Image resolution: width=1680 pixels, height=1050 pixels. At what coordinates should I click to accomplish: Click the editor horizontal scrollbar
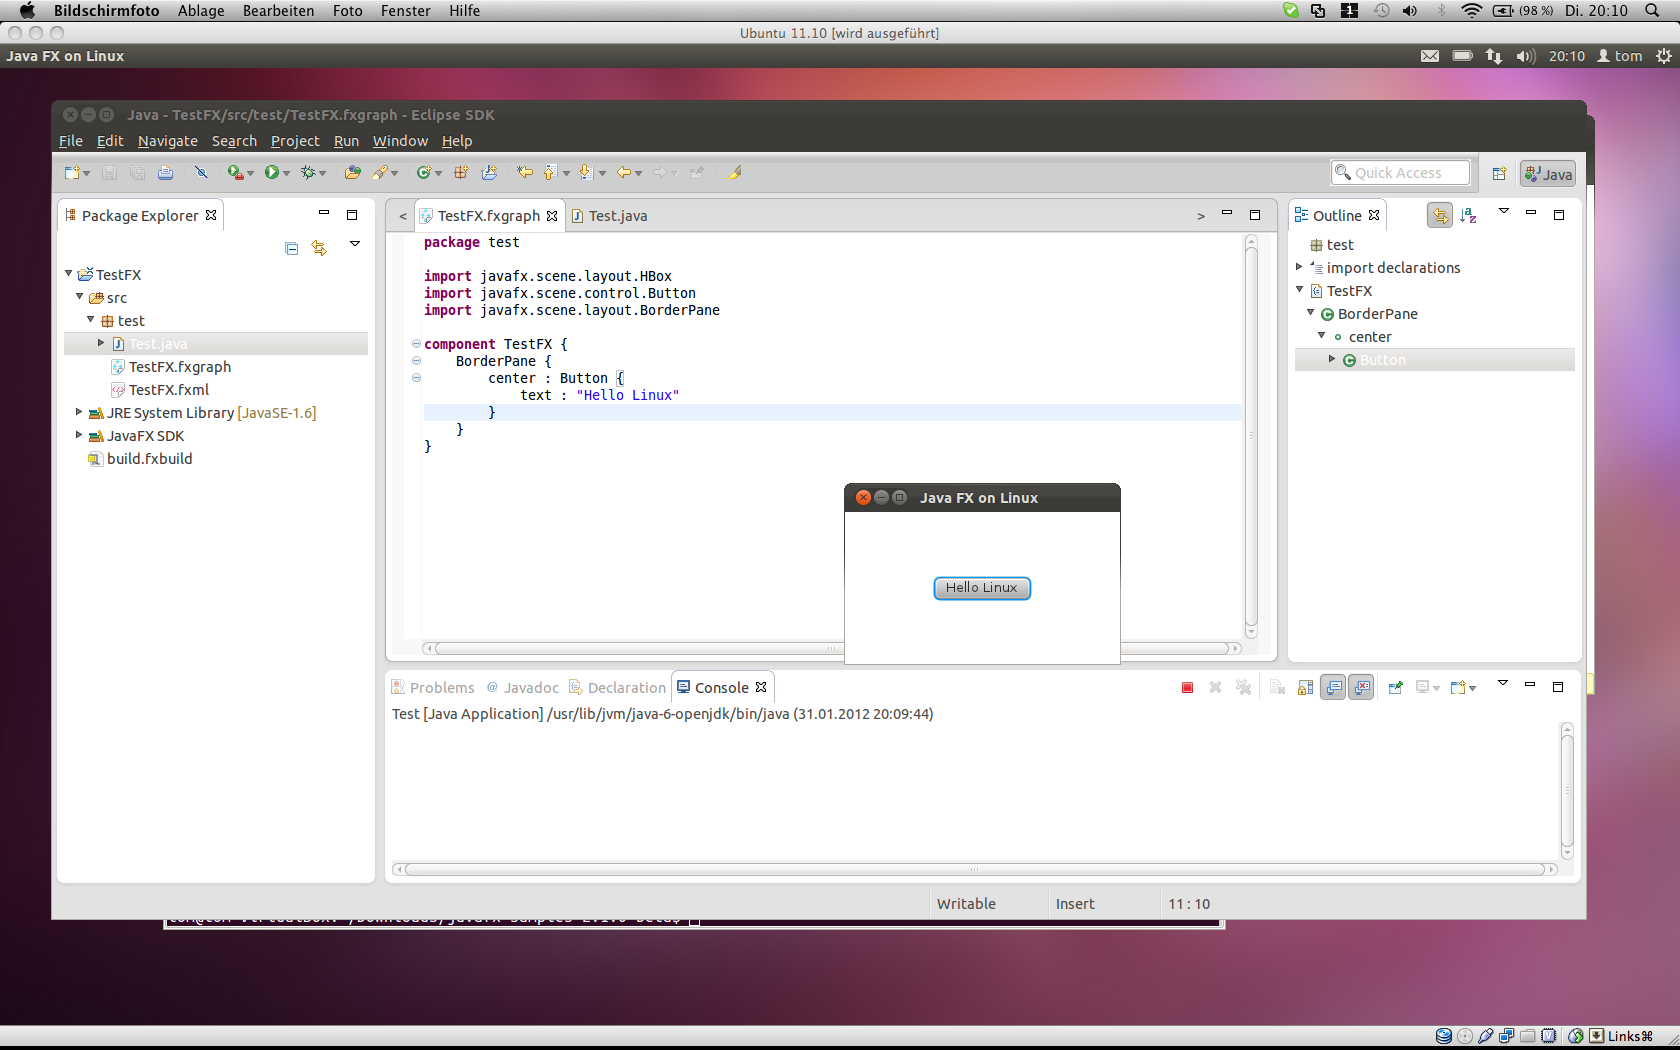[640, 649]
